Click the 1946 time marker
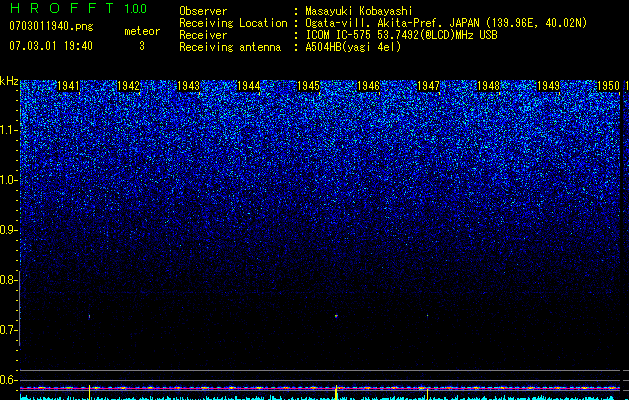This screenshot has width=629, height=400. tap(369, 86)
